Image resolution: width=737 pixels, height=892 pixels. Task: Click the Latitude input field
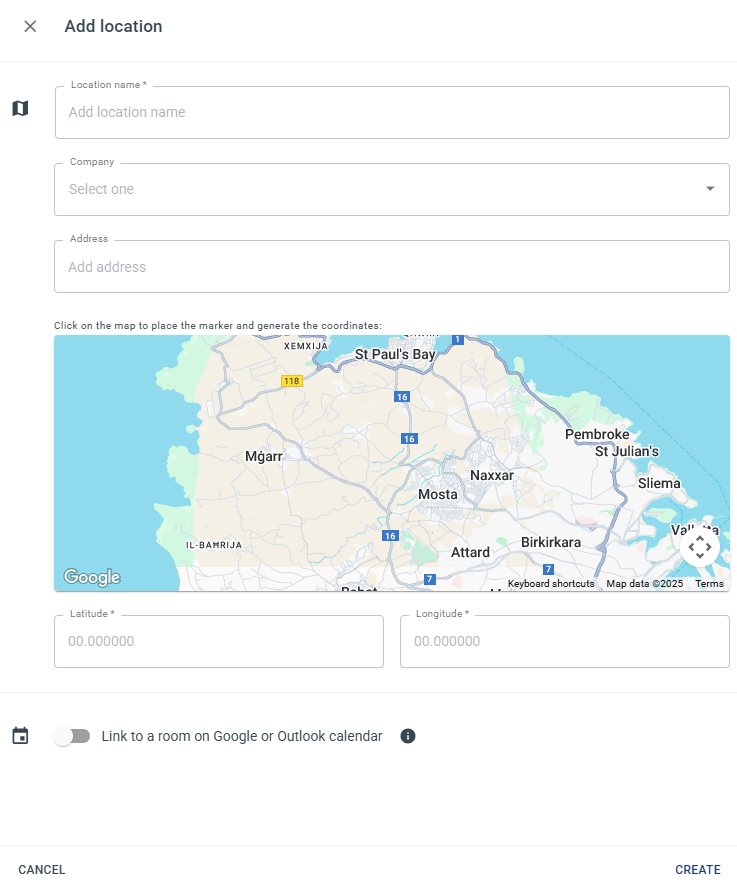tap(219, 641)
